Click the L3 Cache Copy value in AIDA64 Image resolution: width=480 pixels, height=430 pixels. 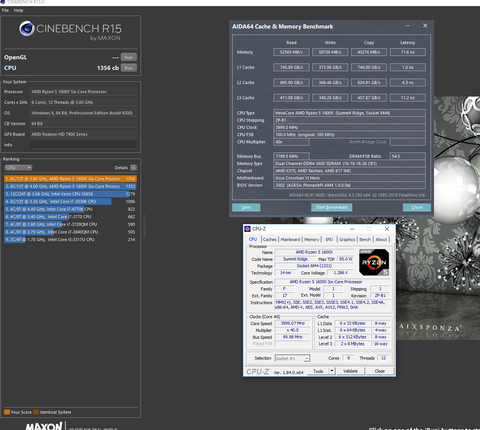coord(369,98)
